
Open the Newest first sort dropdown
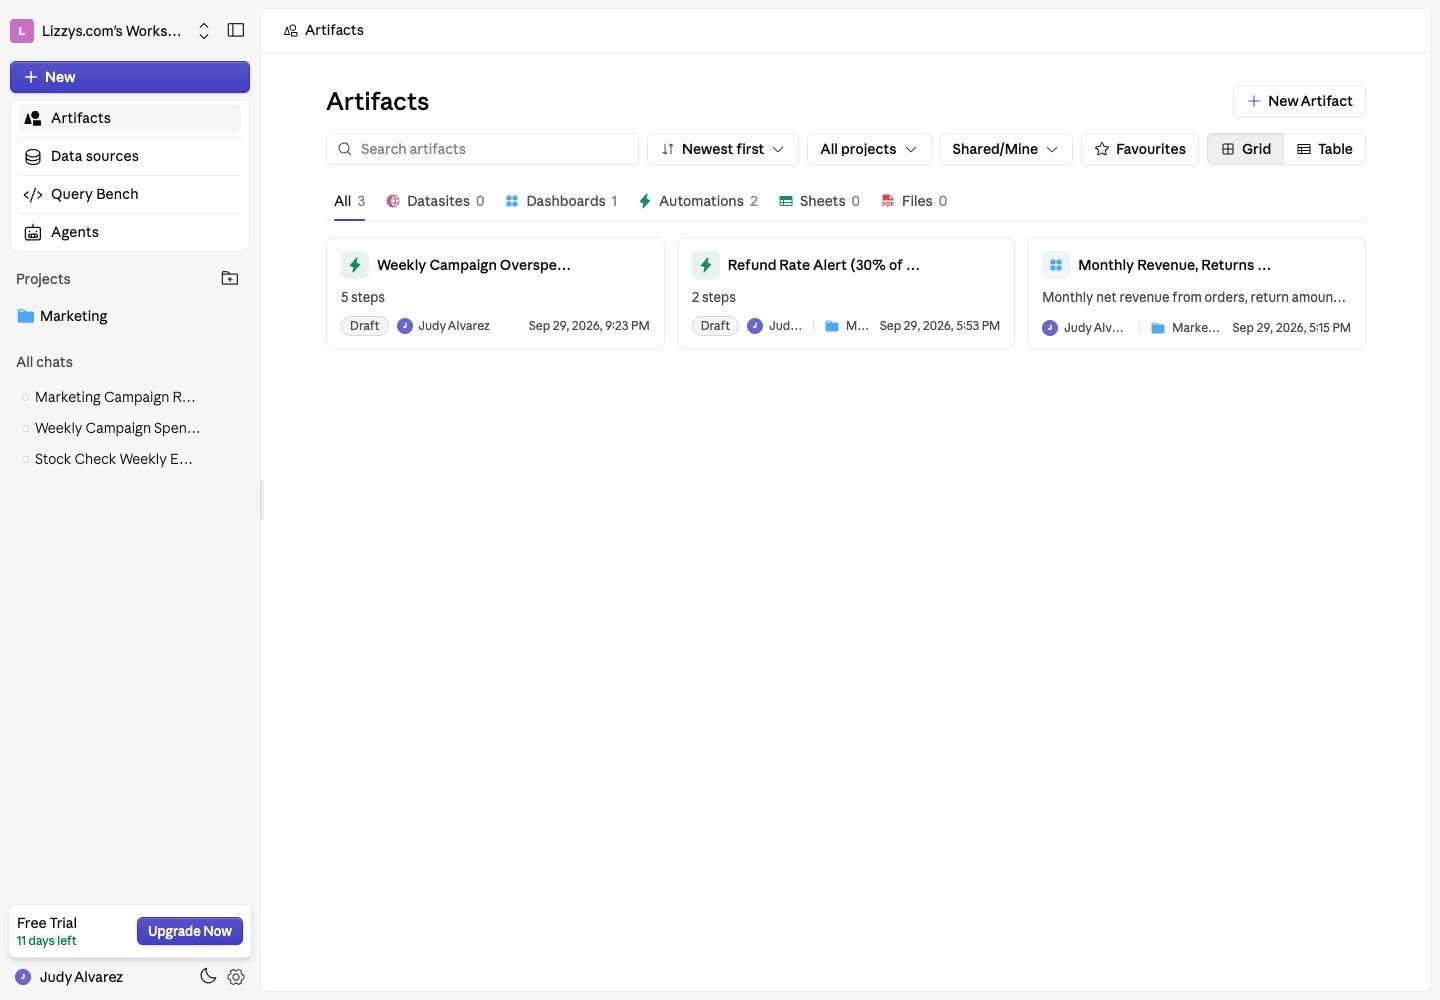click(x=723, y=149)
